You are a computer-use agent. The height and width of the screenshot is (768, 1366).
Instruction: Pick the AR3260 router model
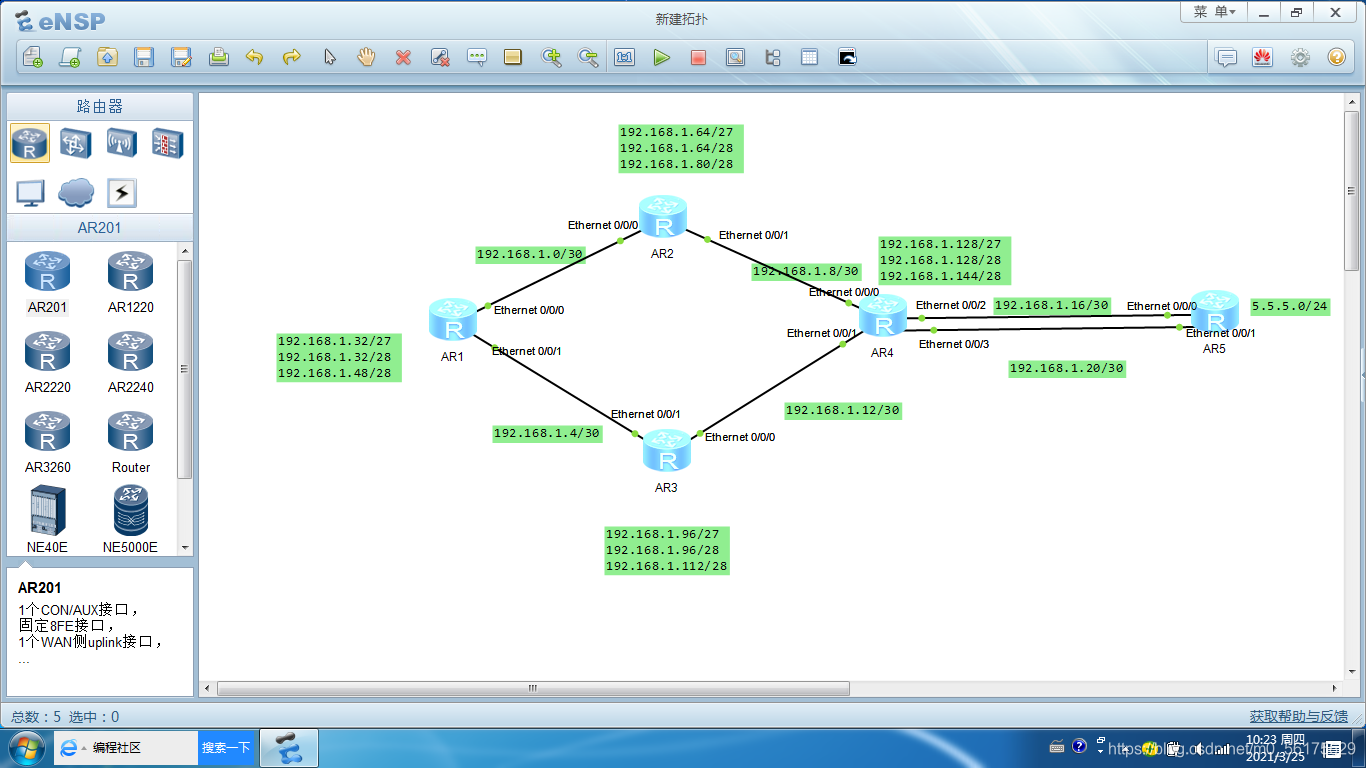[47, 442]
